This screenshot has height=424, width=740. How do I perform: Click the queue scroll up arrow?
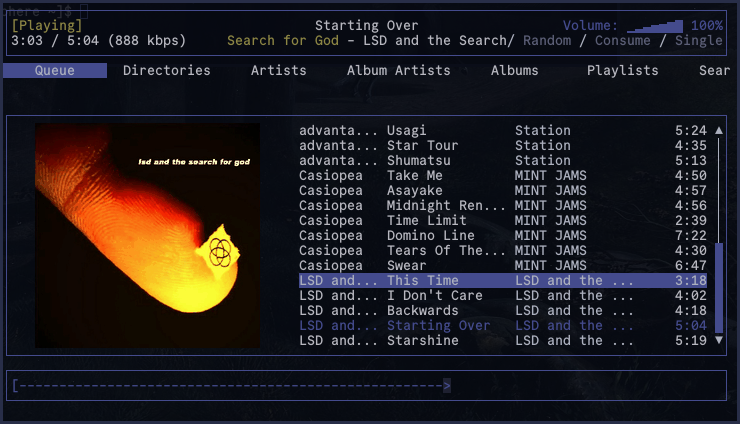pyautogui.click(x=719, y=130)
